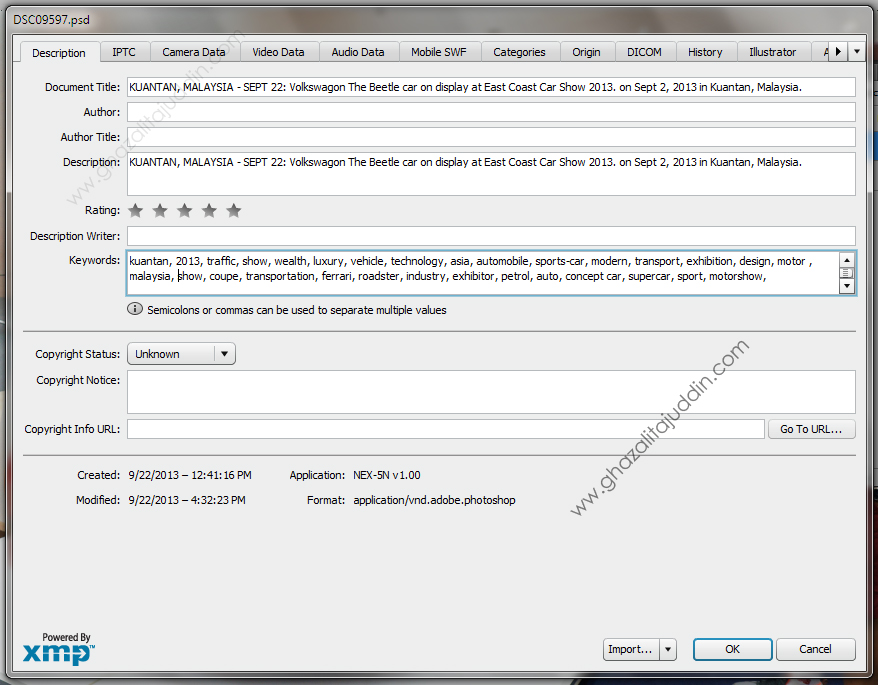Click the DSC09597.psd window title
The image size is (878, 685).
point(52,20)
